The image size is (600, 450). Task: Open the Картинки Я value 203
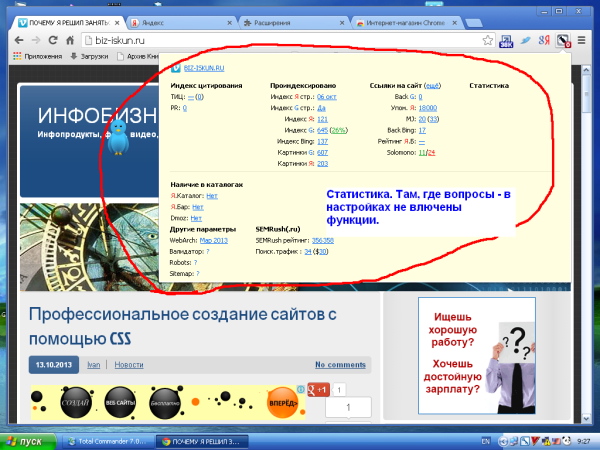click(323, 164)
